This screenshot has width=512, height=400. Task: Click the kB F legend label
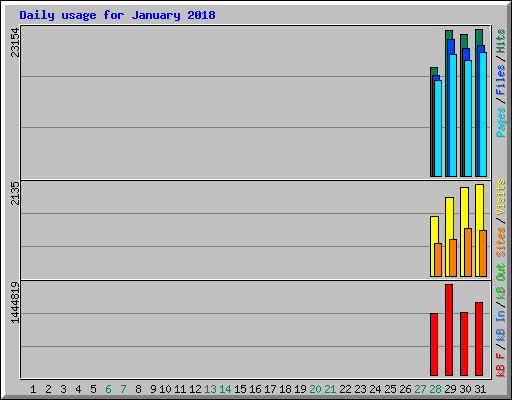[x=501, y=365]
